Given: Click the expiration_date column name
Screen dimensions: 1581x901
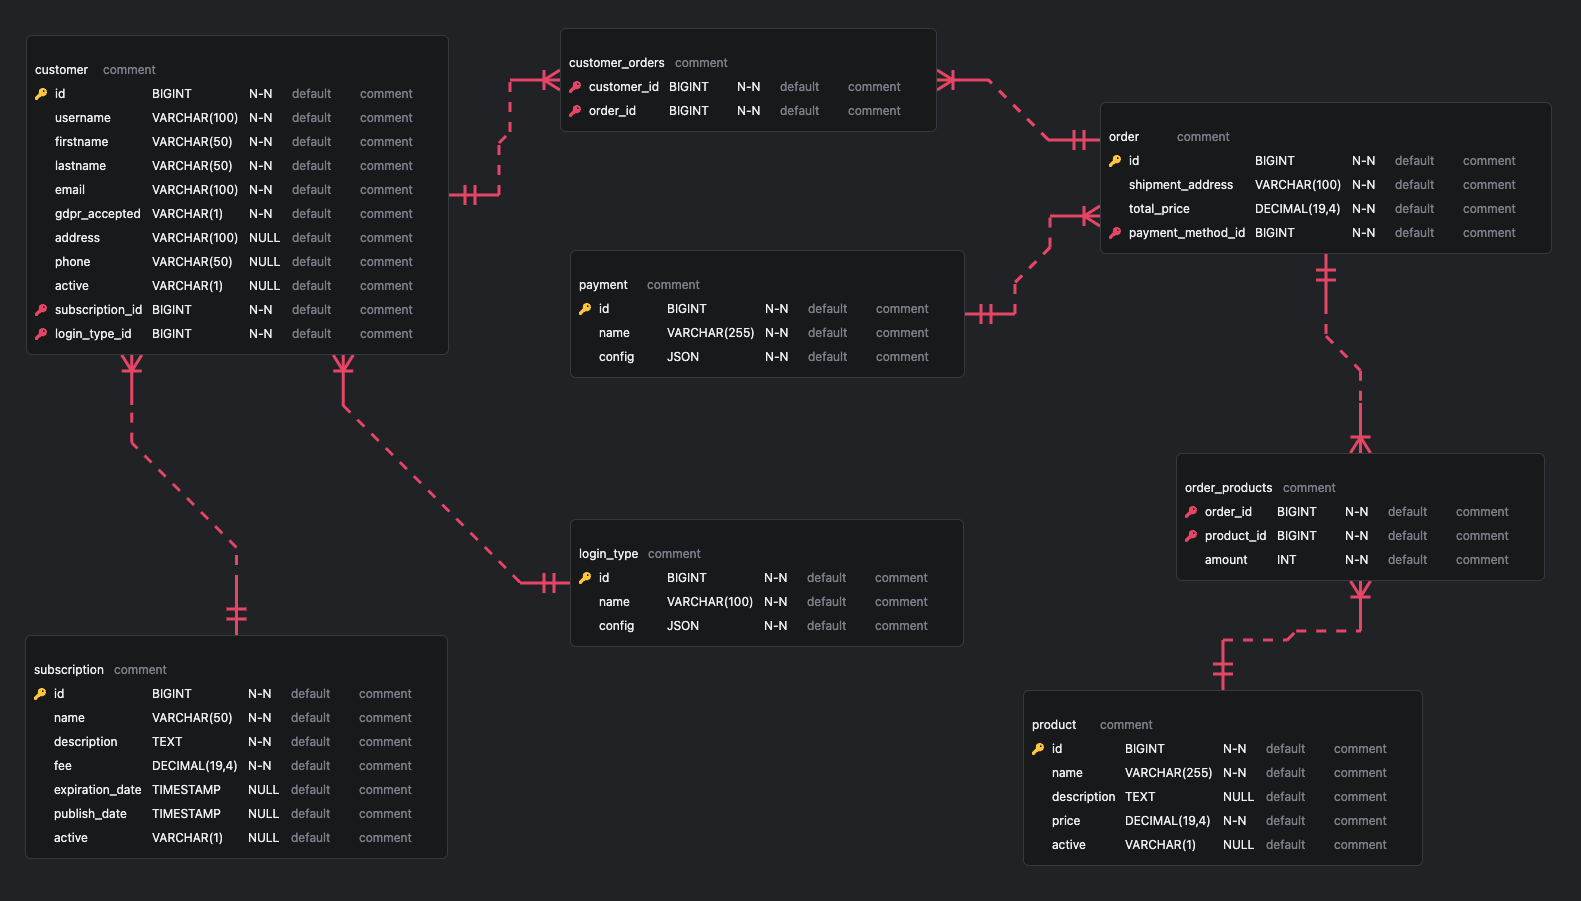Looking at the screenshot, I should tap(98, 790).
